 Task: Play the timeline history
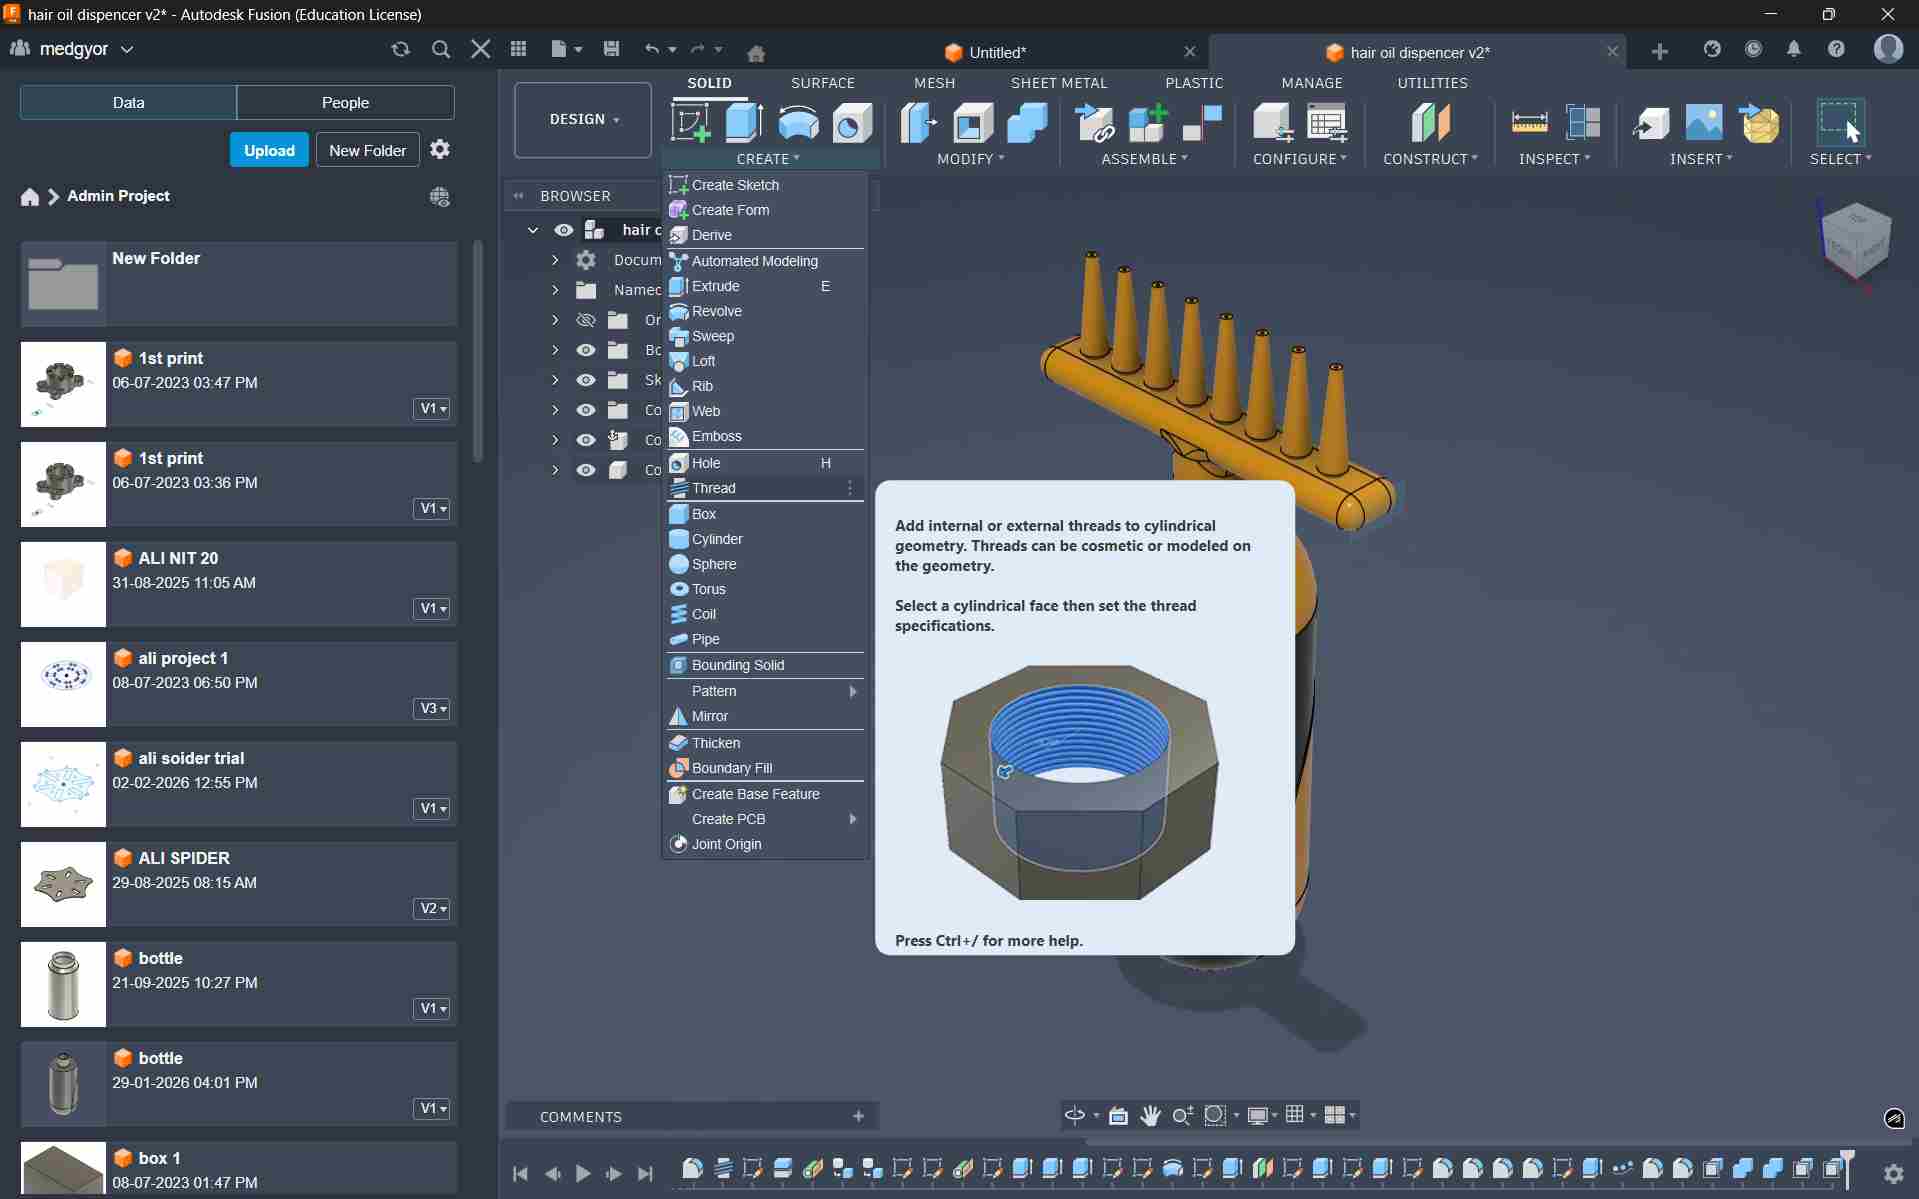point(584,1173)
